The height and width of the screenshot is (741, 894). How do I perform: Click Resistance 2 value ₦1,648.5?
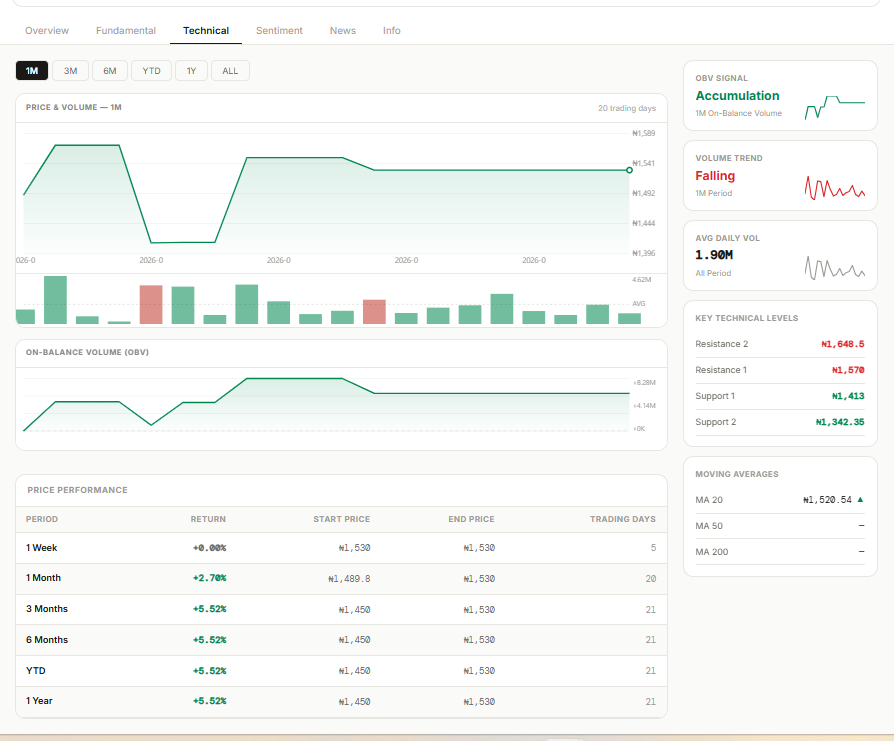[843, 344]
